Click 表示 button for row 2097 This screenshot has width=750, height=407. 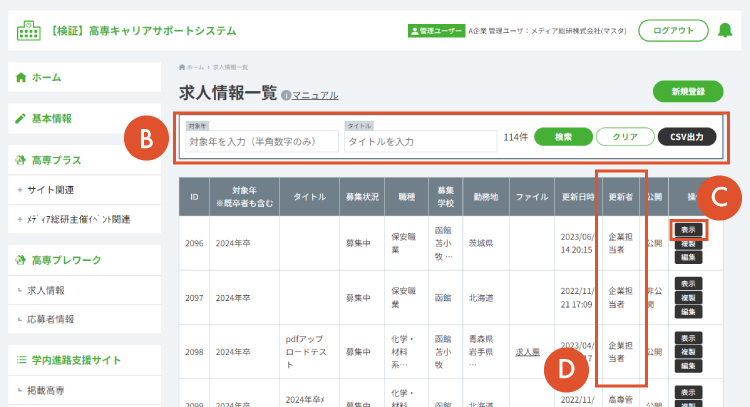688,284
